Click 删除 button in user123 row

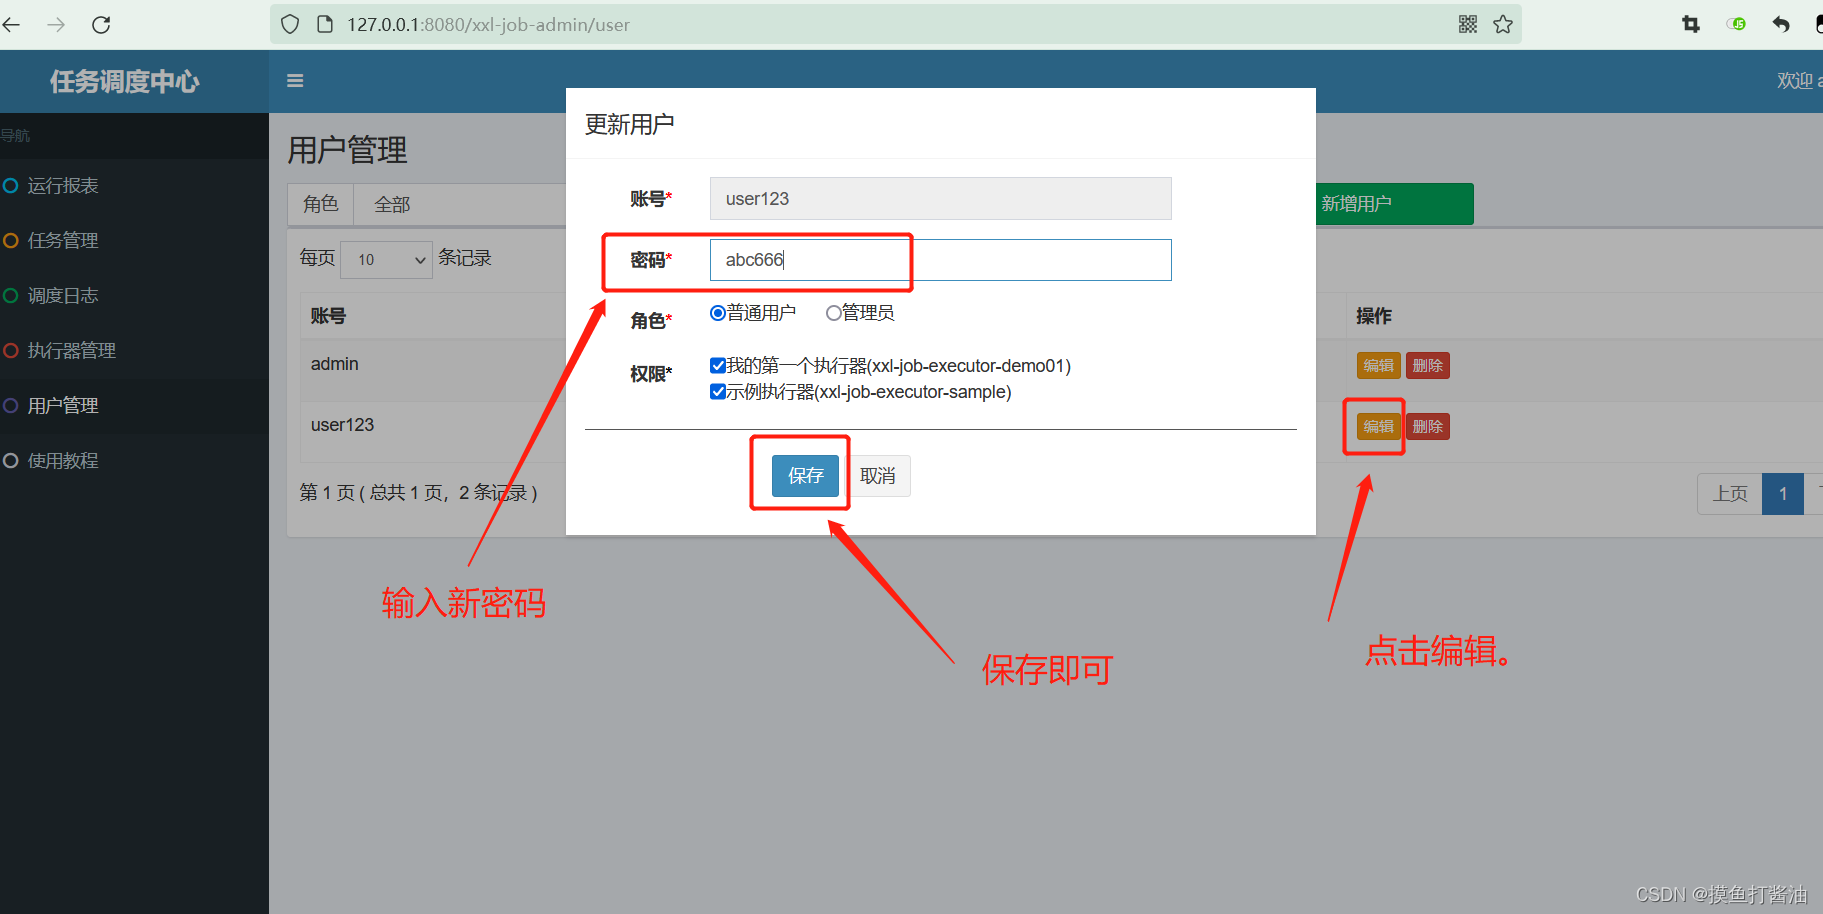point(1427,427)
